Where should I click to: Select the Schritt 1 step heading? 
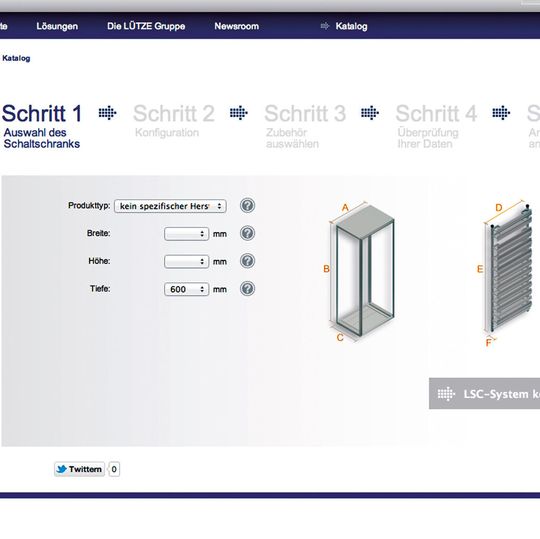42,113
